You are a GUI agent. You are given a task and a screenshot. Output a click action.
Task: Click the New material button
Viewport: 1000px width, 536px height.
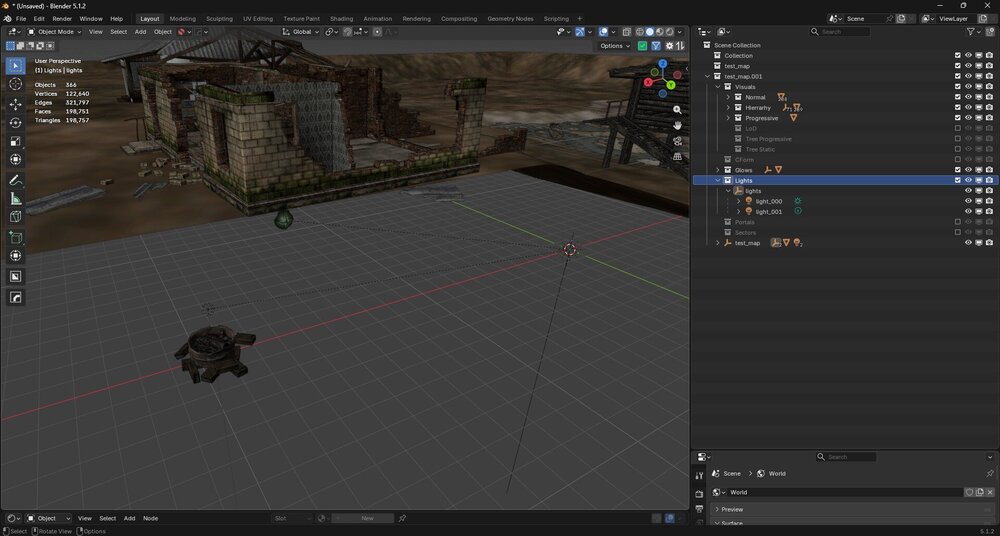367,519
